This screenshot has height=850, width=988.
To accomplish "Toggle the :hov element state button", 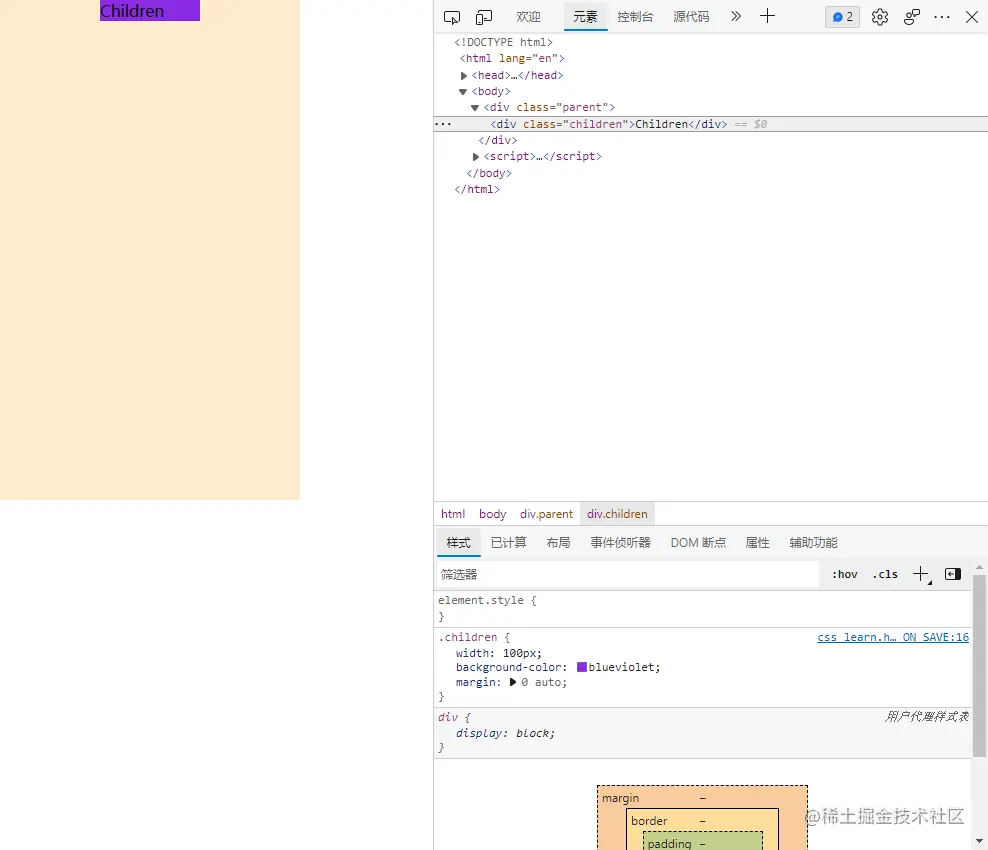I will pos(844,575).
